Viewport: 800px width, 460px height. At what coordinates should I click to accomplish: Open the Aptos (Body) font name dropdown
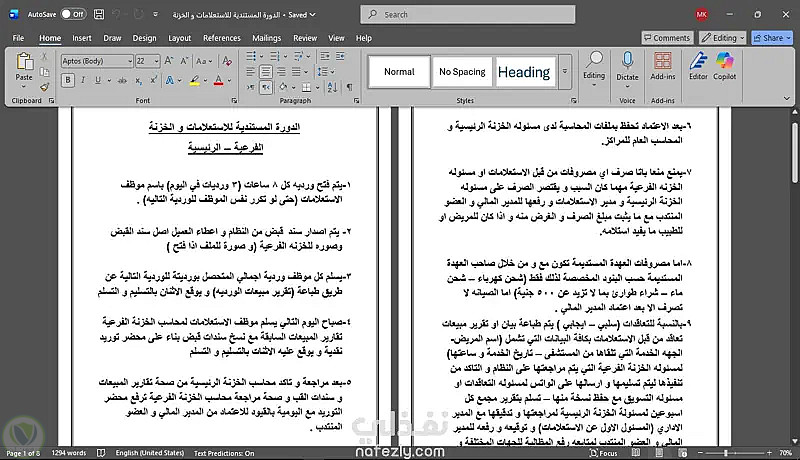[130, 61]
